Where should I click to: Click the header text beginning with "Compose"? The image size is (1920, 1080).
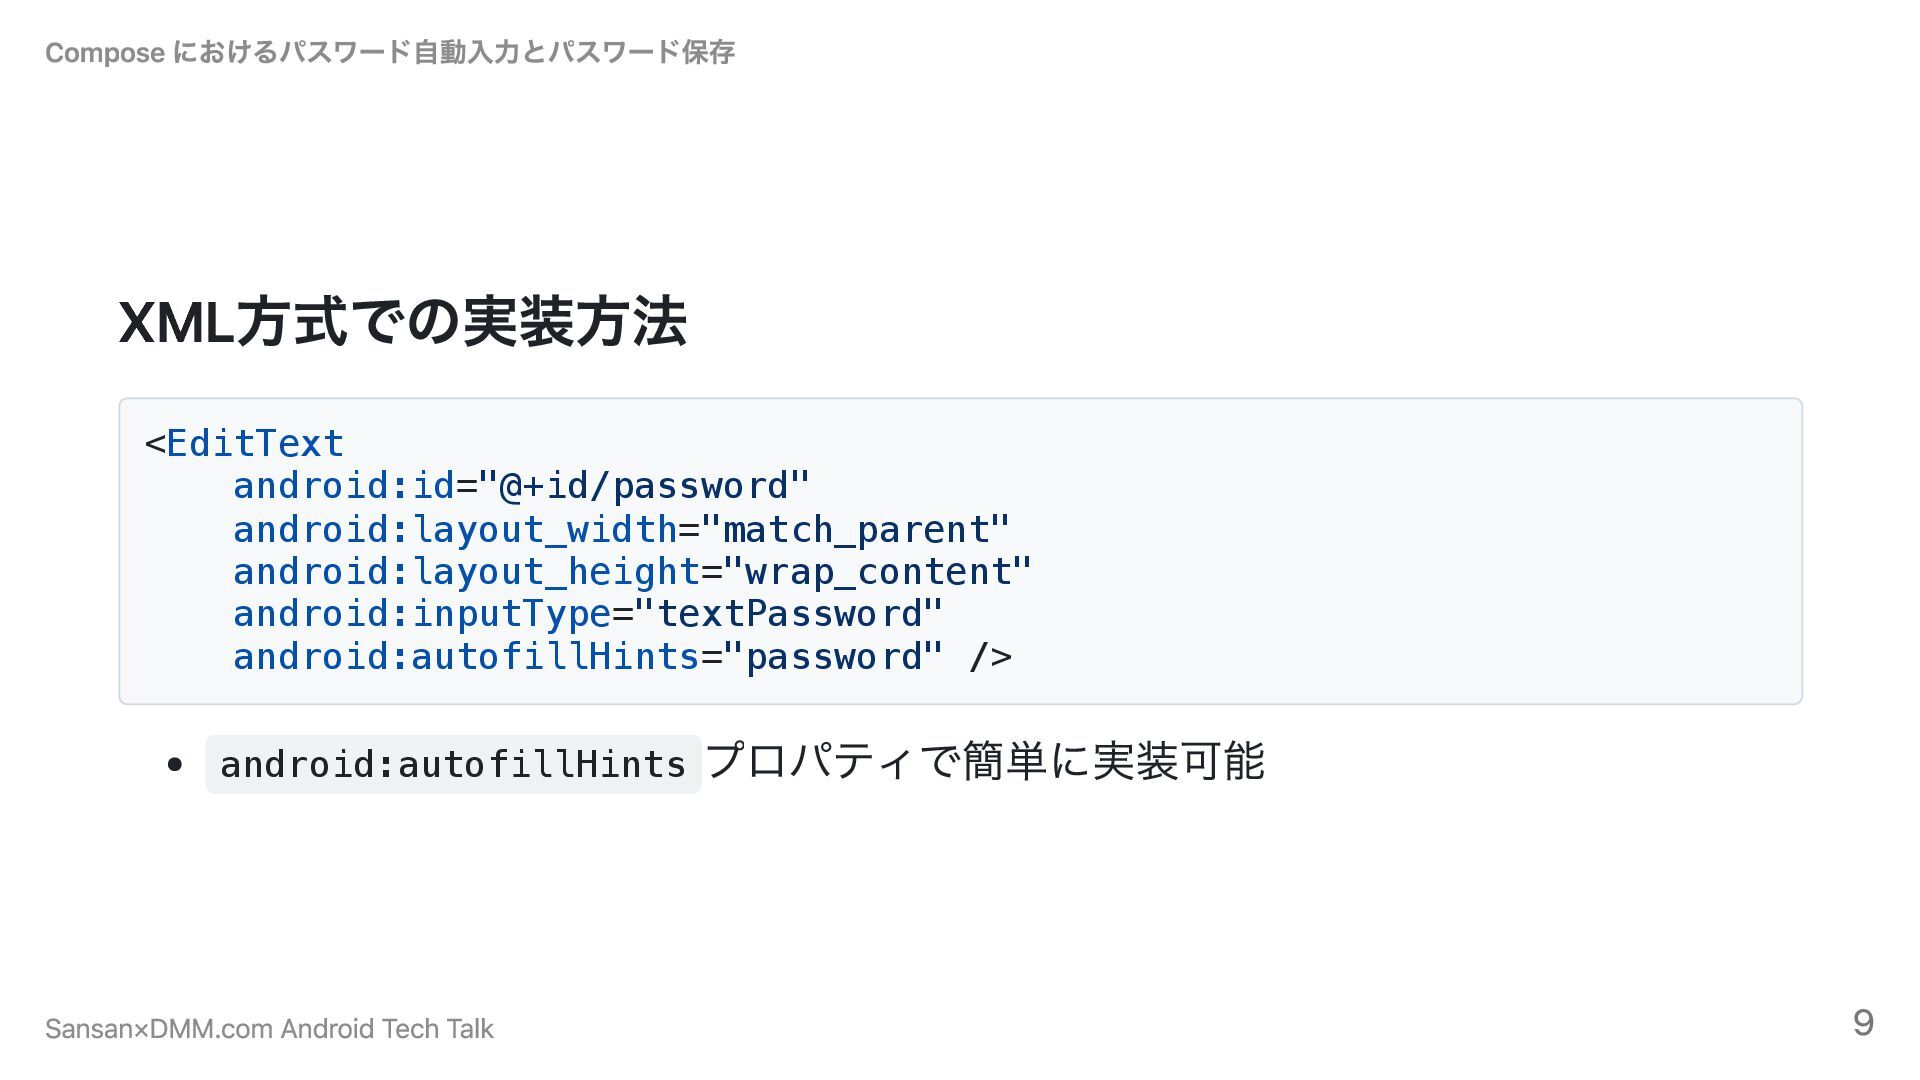[x=389, y=52]
